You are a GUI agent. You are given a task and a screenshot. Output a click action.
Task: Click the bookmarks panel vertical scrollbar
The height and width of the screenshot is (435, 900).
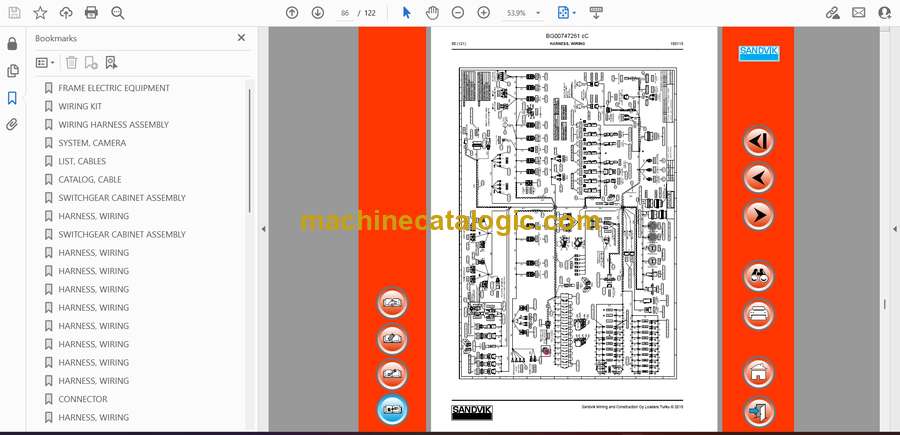tap(249, 150)
